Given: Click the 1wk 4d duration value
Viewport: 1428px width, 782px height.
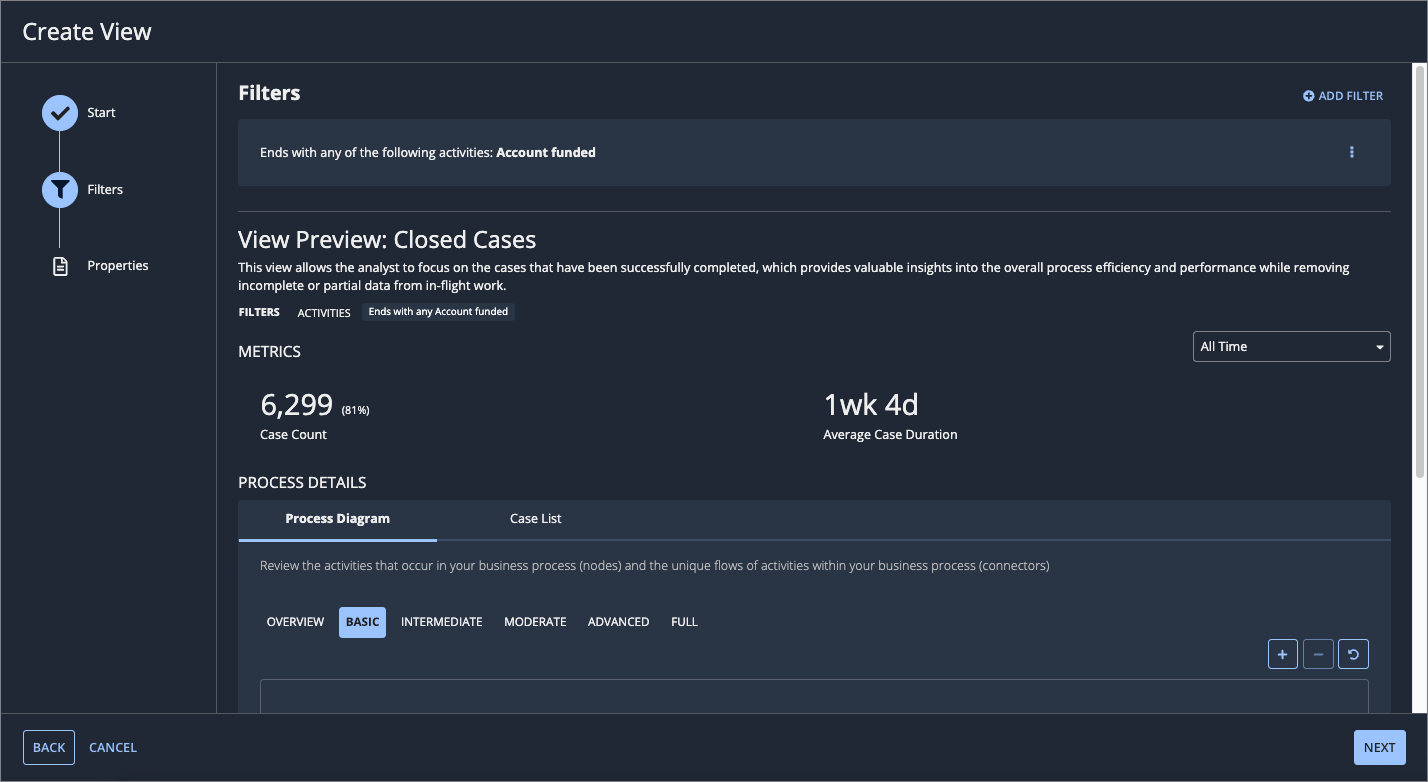Looking at the screenshot, I should 871,405.
